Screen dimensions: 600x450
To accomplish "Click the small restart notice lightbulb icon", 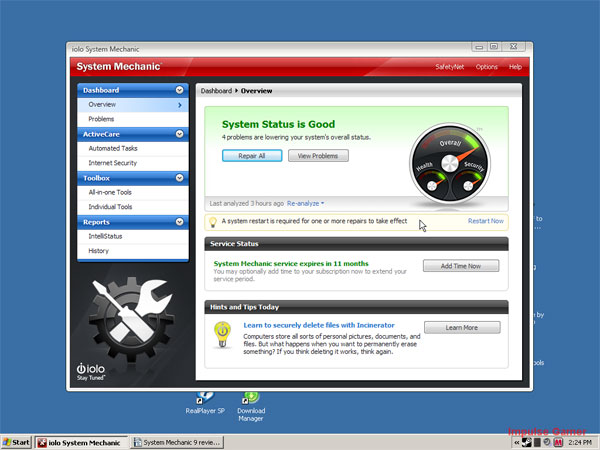I will [213, 222].
